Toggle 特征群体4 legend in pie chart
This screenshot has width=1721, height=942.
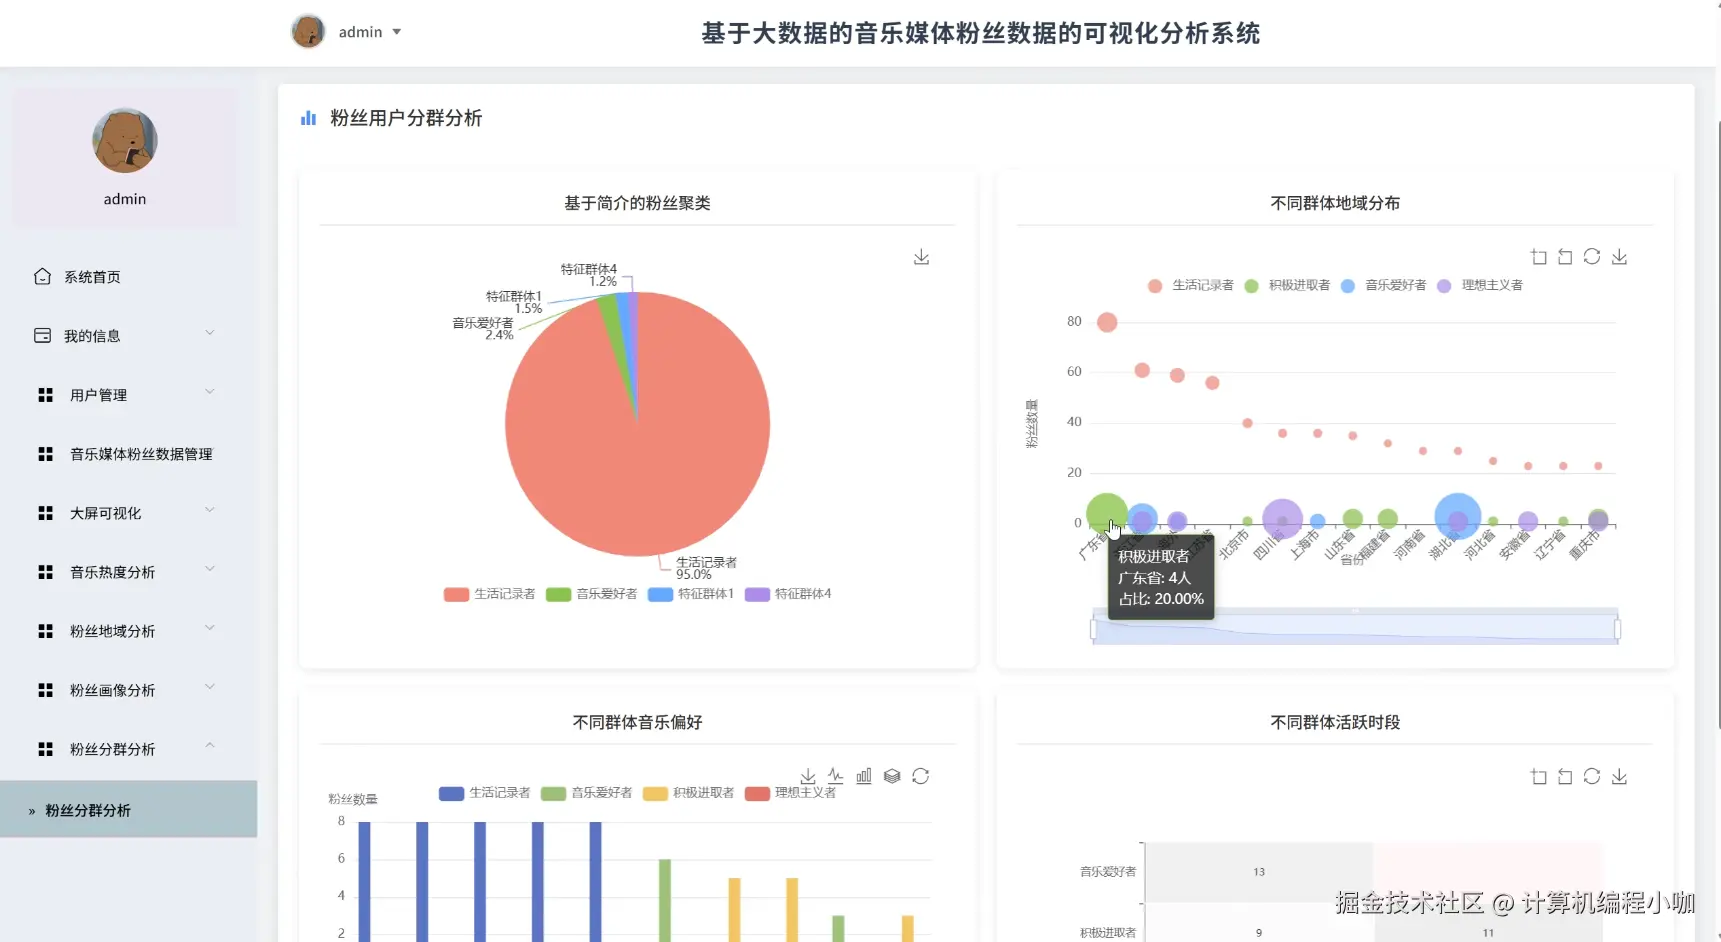788,594
